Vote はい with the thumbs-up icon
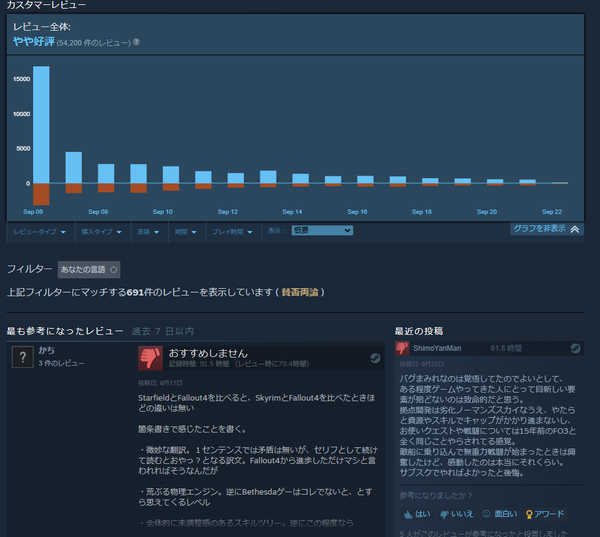Viewport: 600px width, 537px height. [417, 514]
